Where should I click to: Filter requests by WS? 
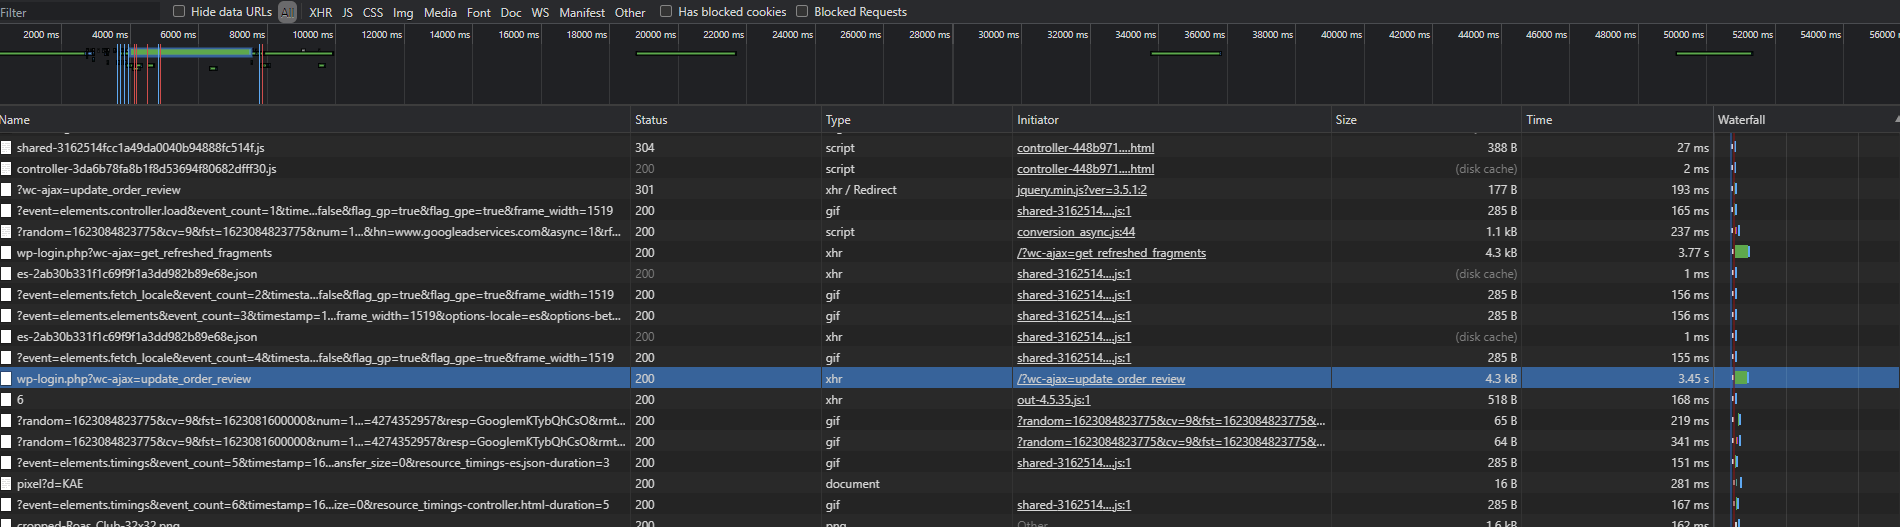(x=540, y=12)
